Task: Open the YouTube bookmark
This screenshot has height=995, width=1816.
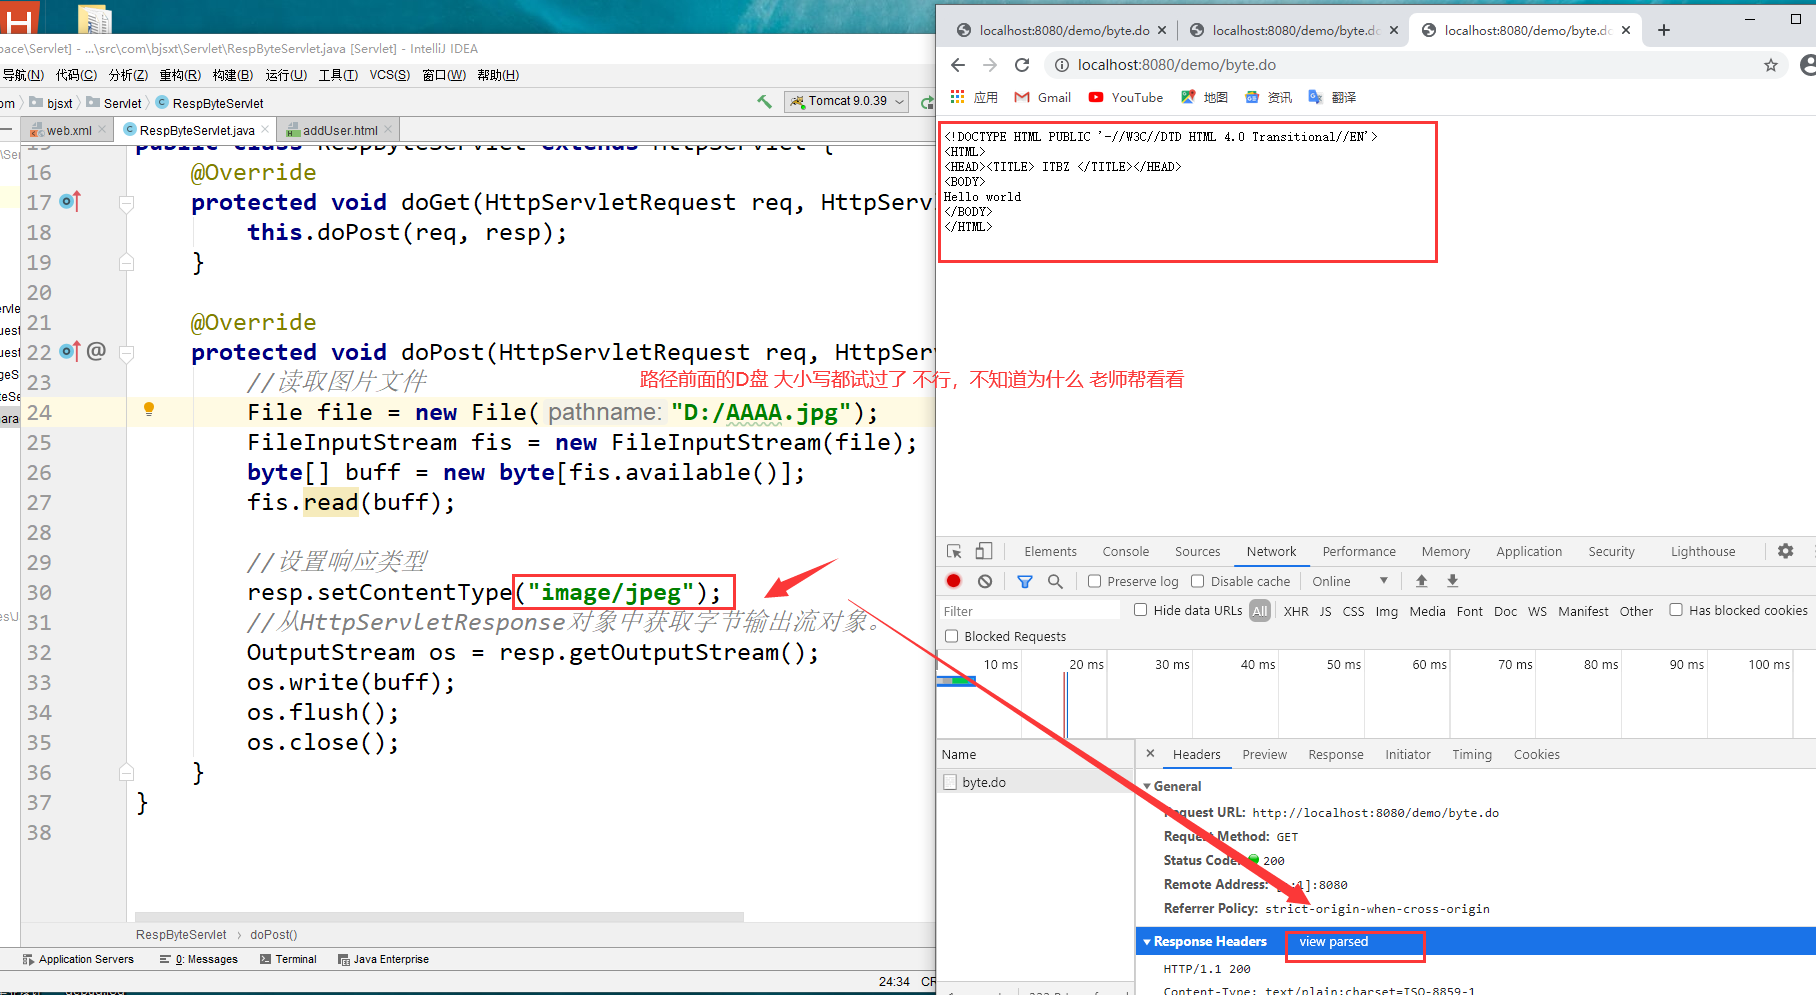Action: point(1126,97)
